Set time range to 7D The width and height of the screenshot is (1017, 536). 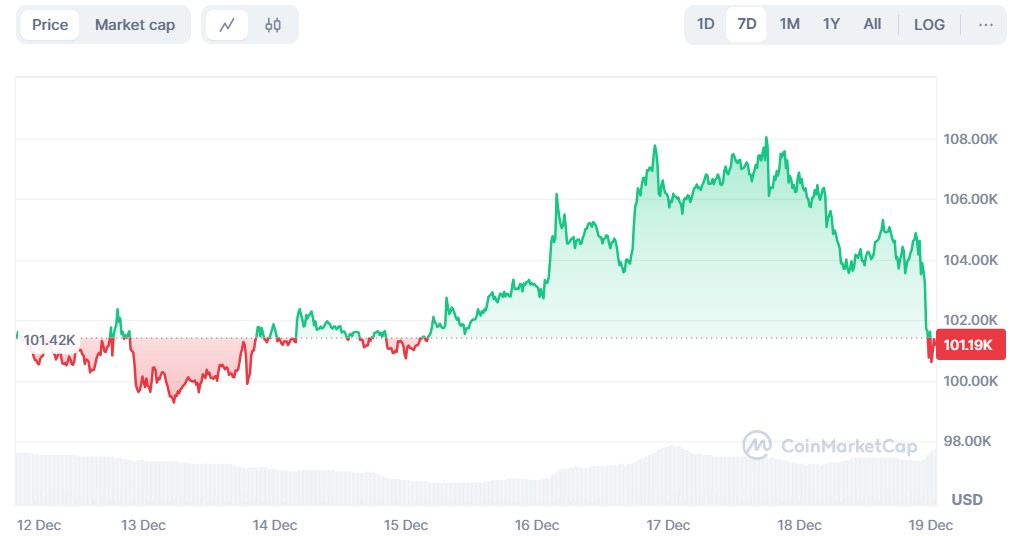746,25
